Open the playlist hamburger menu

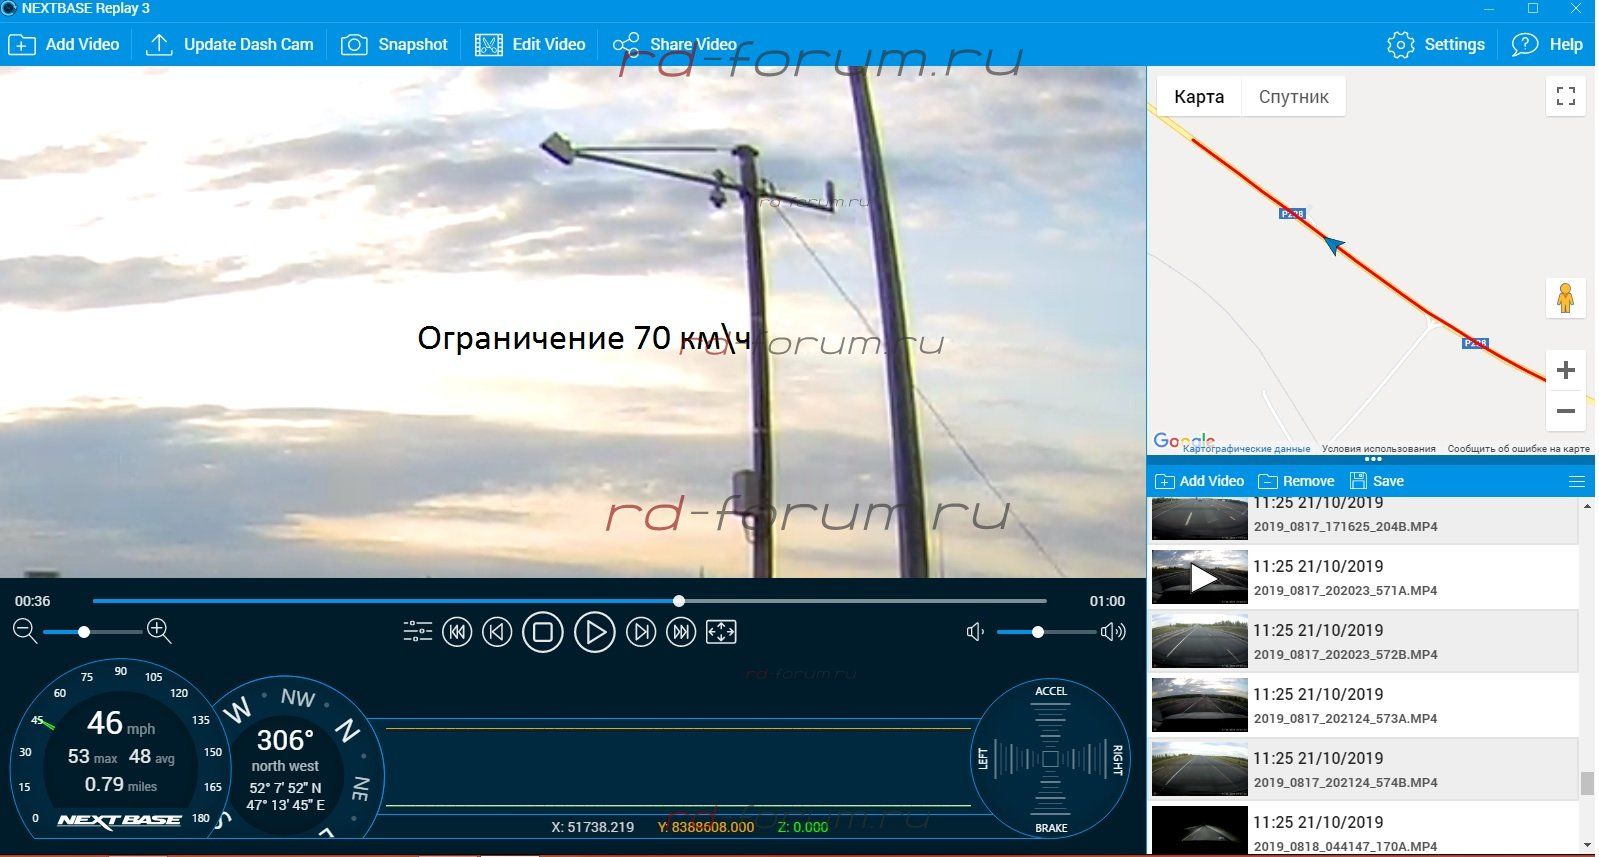click(1577, 481)
